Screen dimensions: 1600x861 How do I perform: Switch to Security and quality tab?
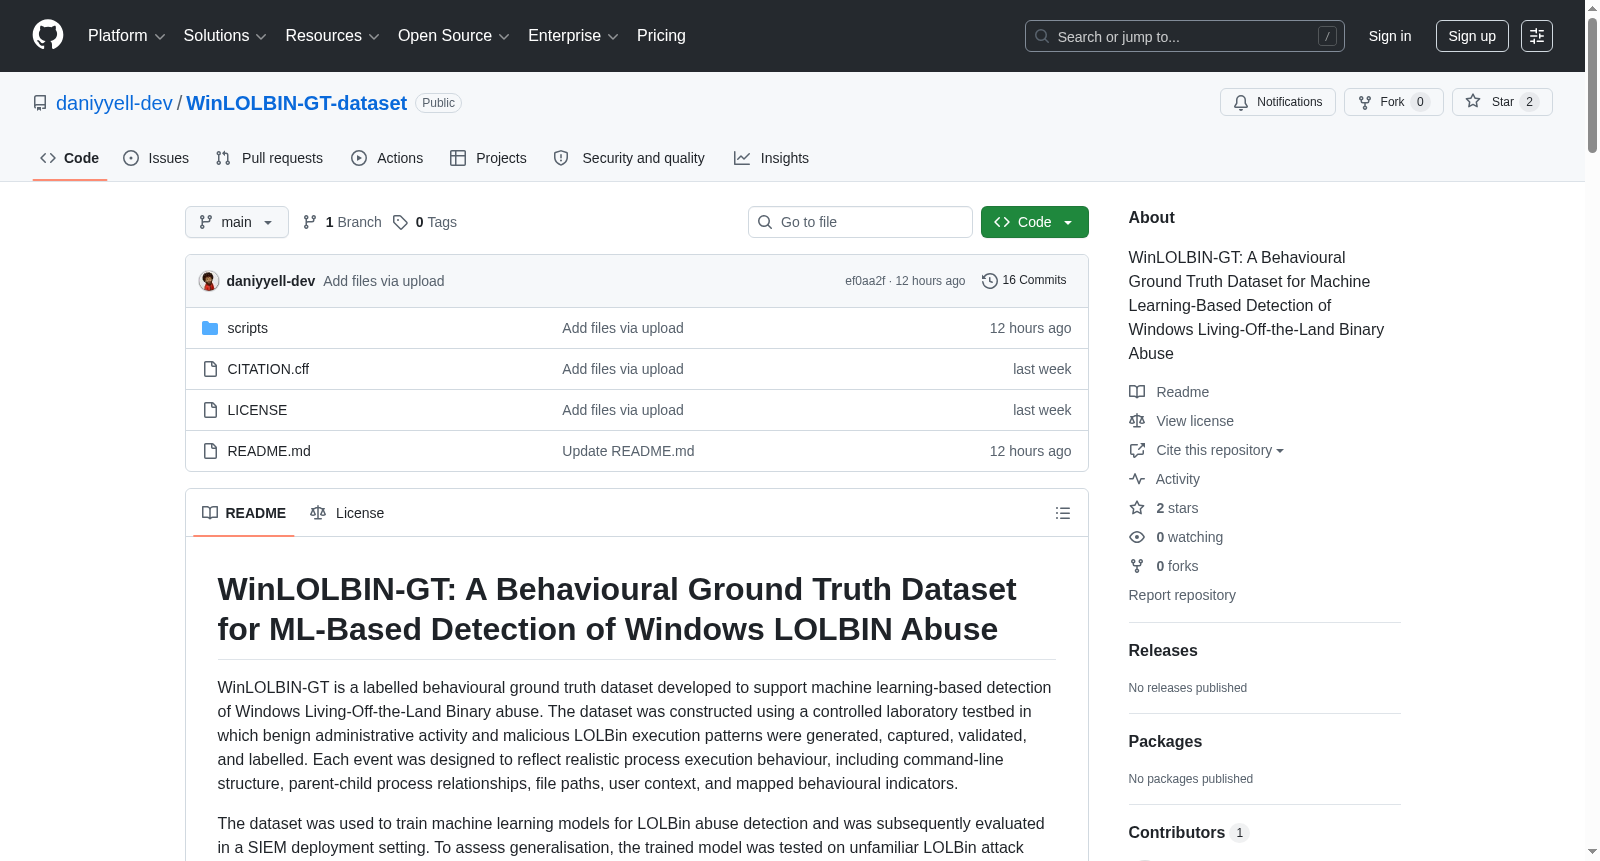tap(629, 158)
